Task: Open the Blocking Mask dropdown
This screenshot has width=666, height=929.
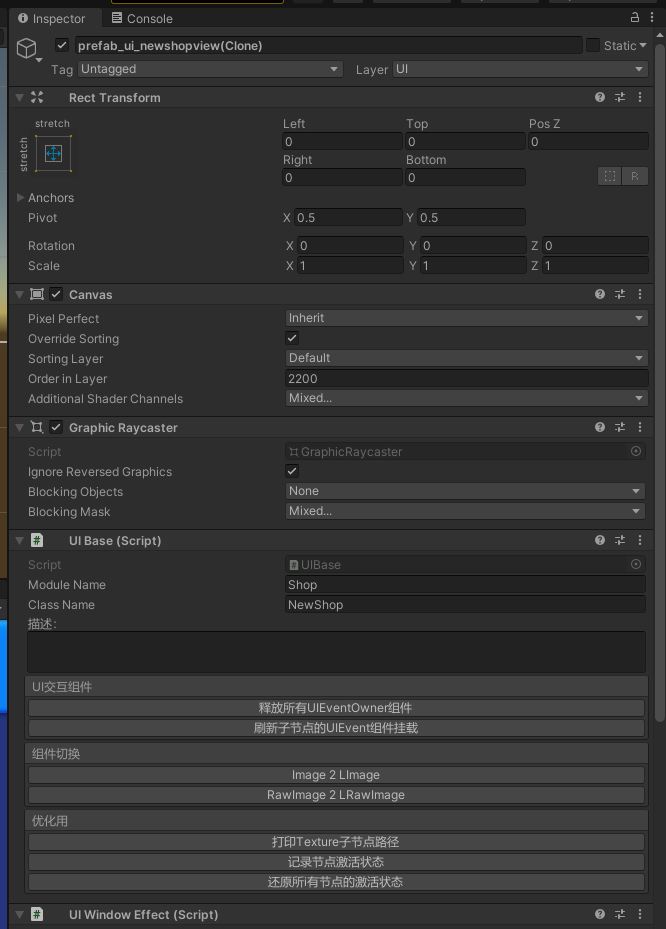Action: (x=465, y=511)
